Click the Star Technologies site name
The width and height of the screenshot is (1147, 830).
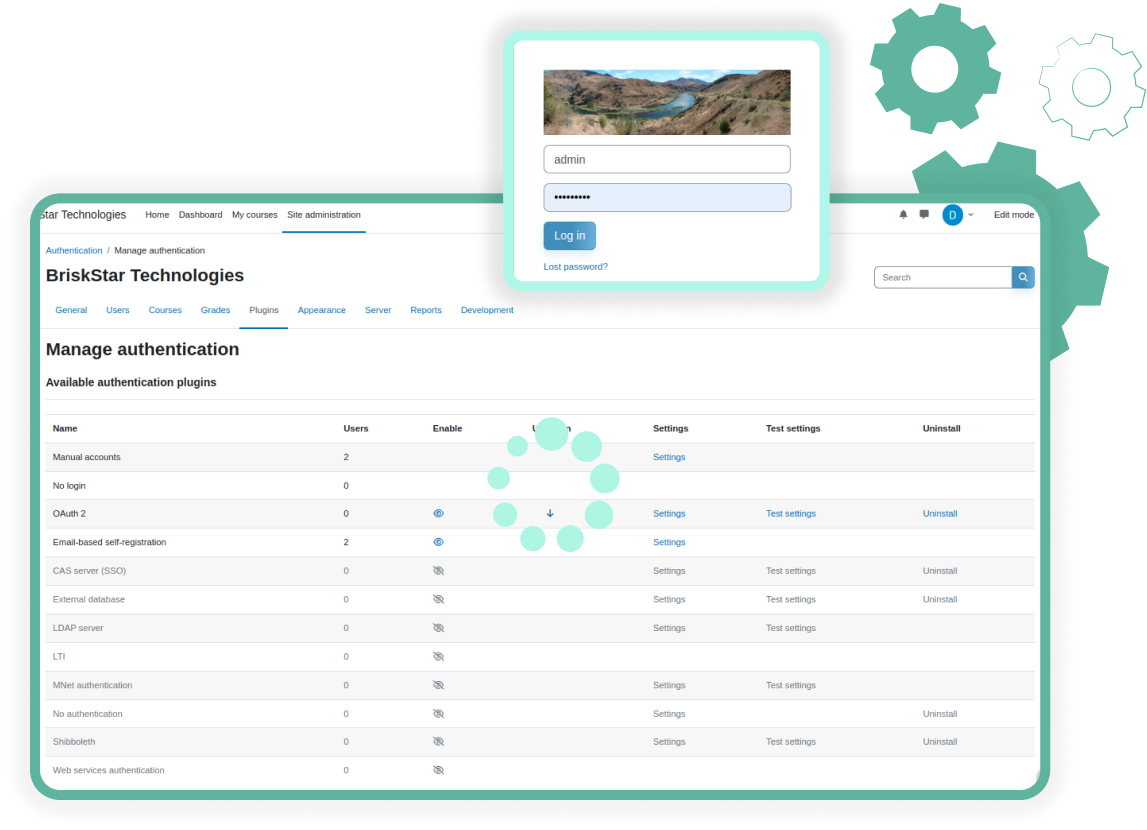[83, 214]
